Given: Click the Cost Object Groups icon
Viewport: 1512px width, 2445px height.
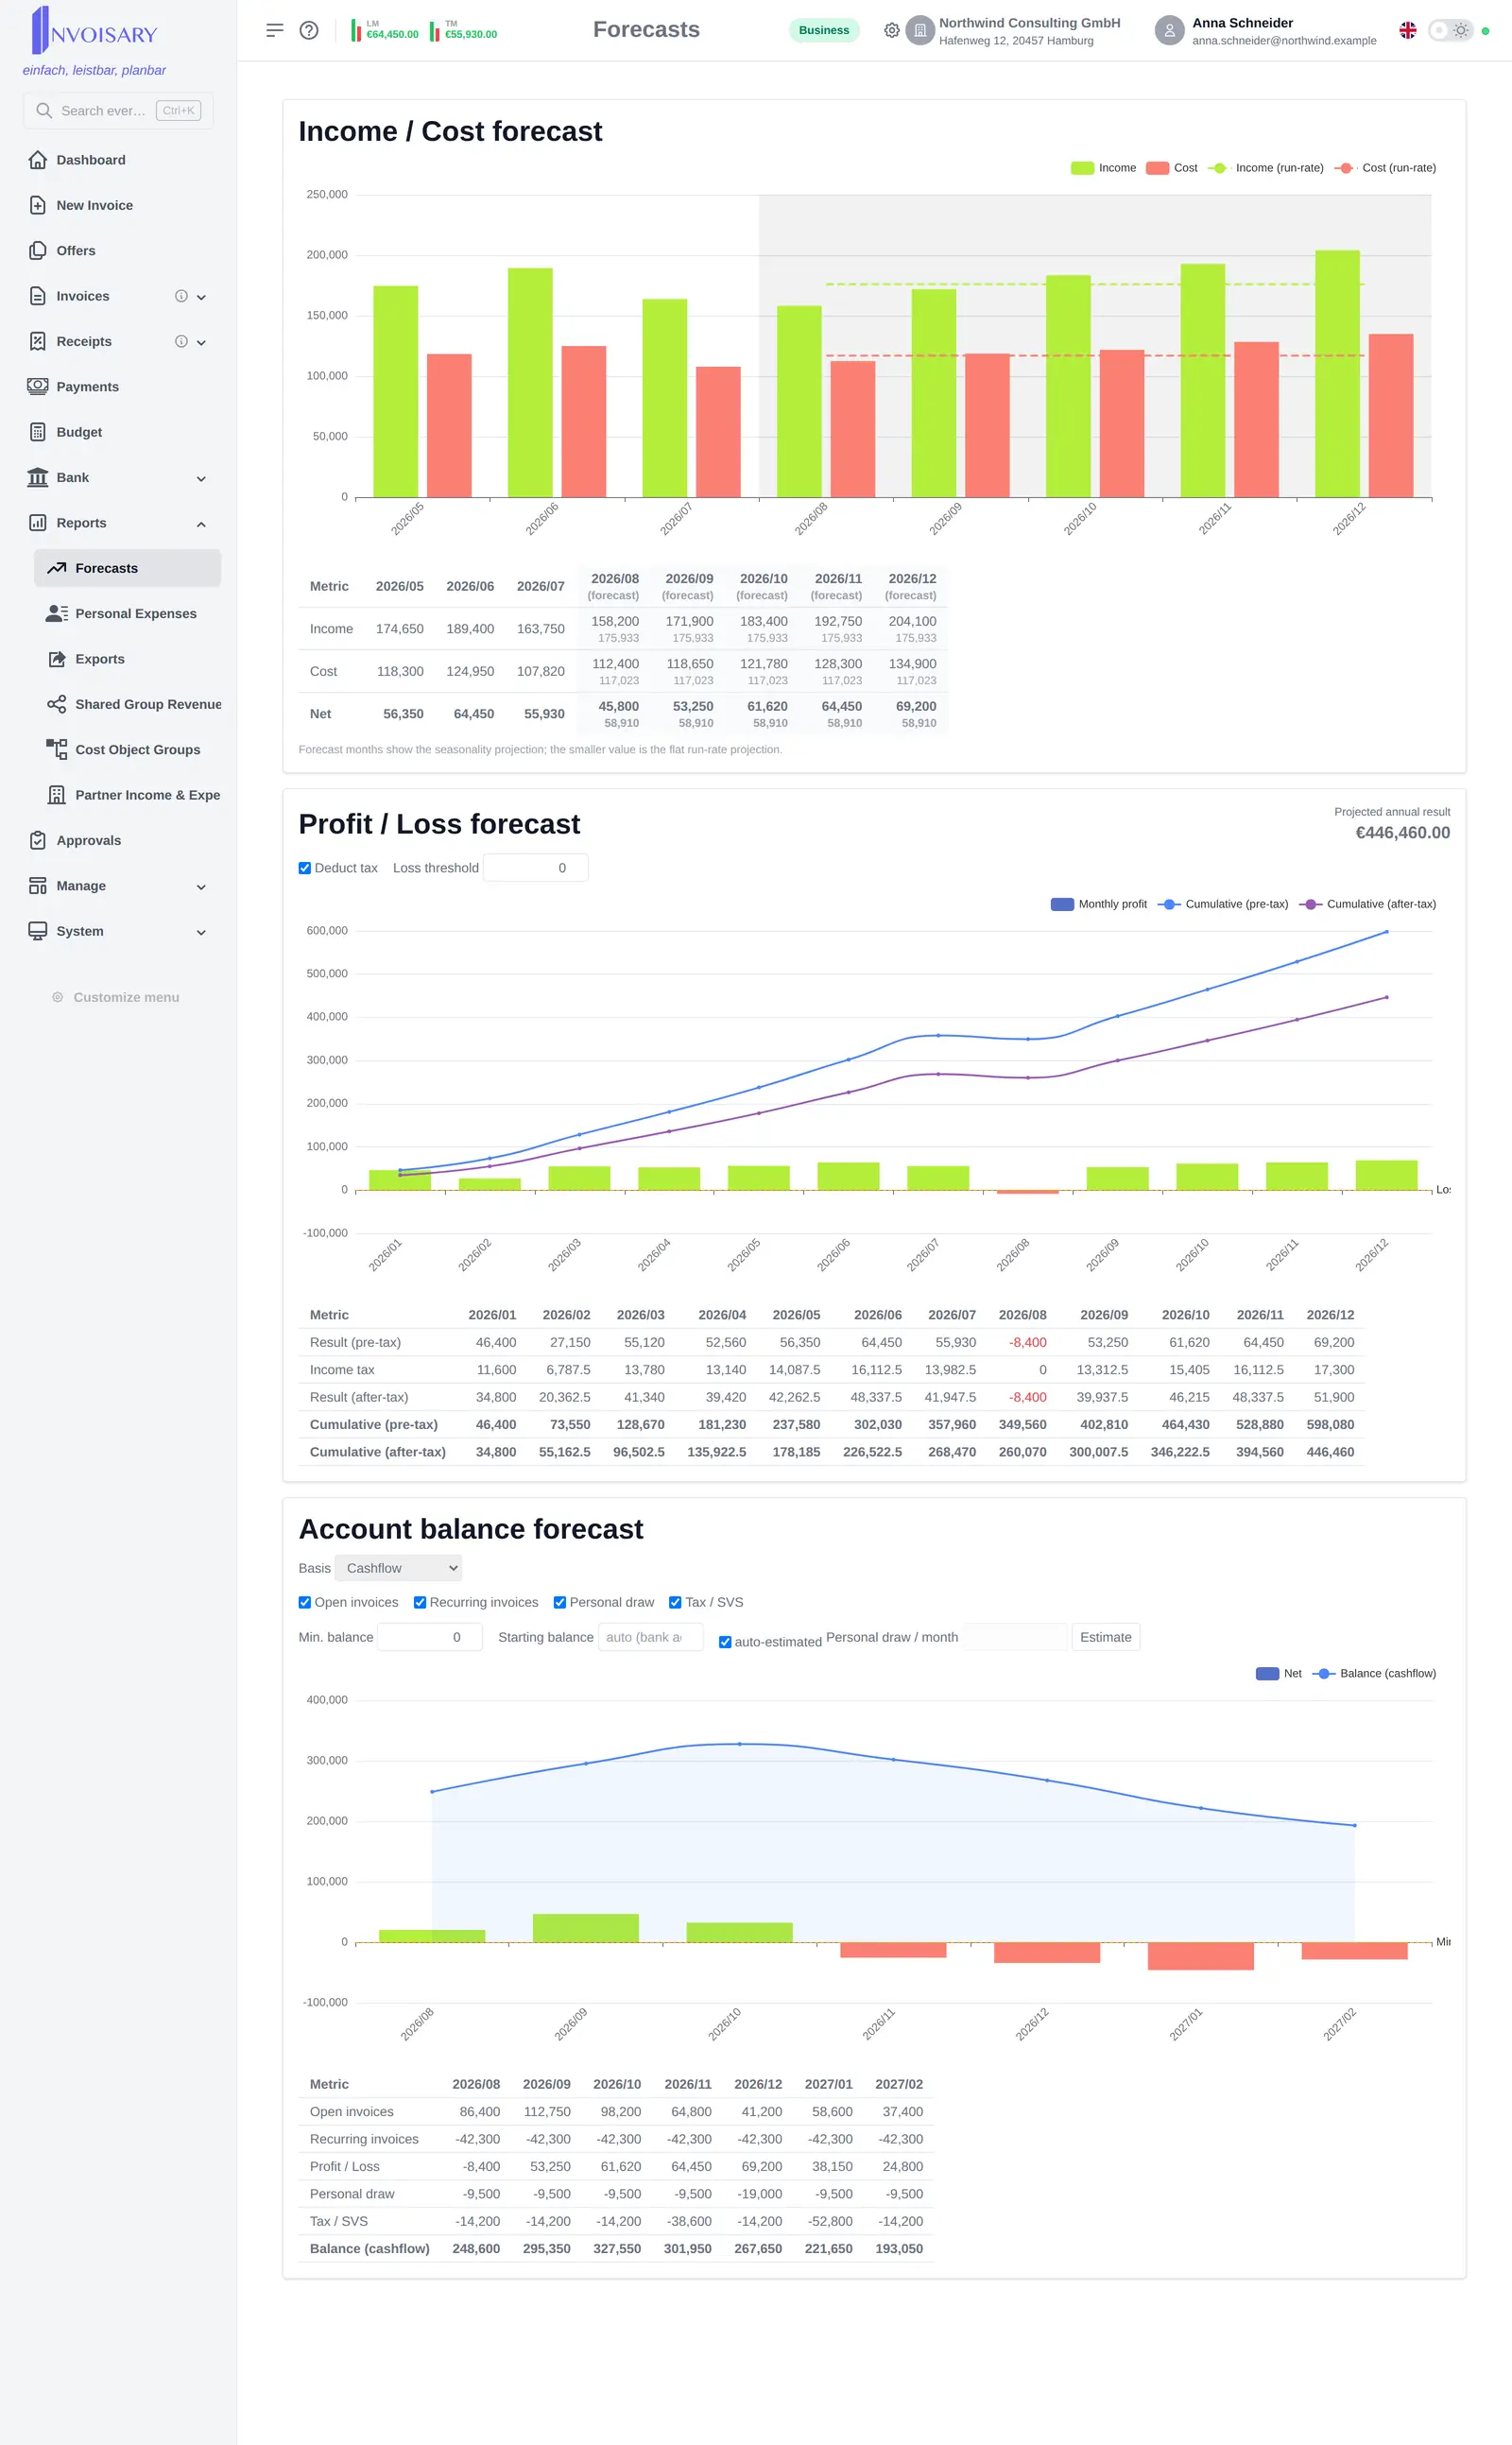Looking at the screenshot, I should [57, 749].
